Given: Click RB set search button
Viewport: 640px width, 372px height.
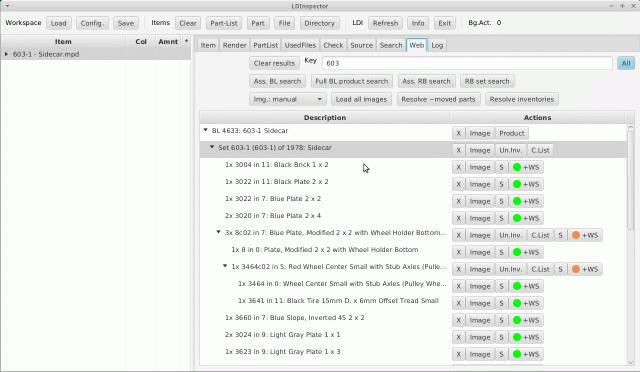Looking at the screenshot, I should [x=487, y=81].
